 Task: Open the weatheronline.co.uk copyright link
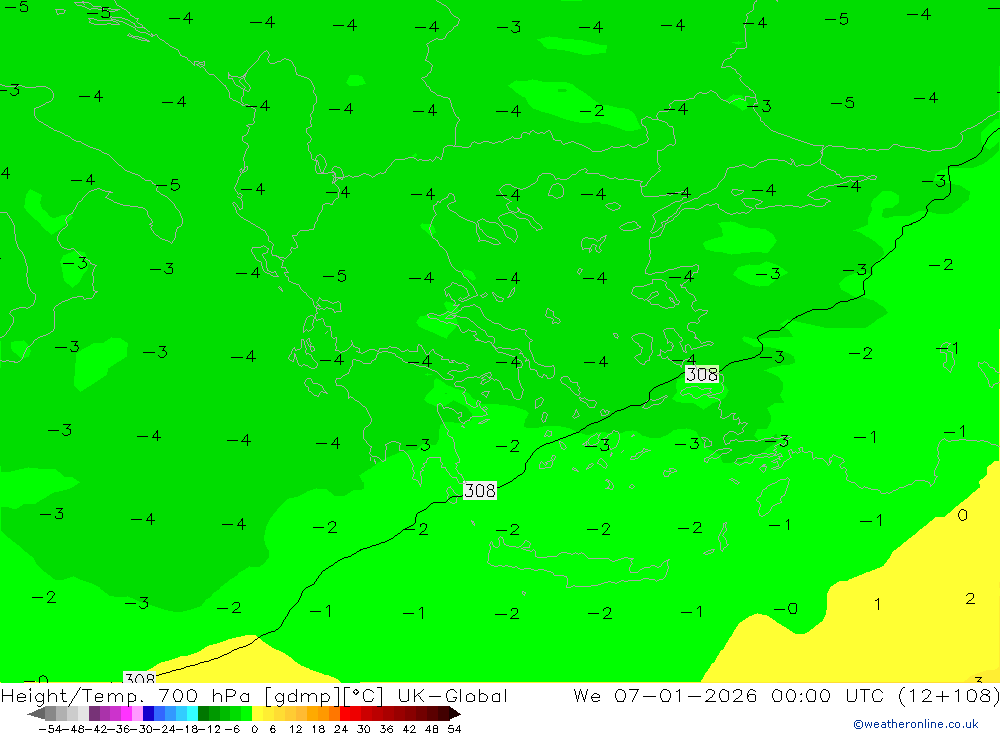click(916, 724)
